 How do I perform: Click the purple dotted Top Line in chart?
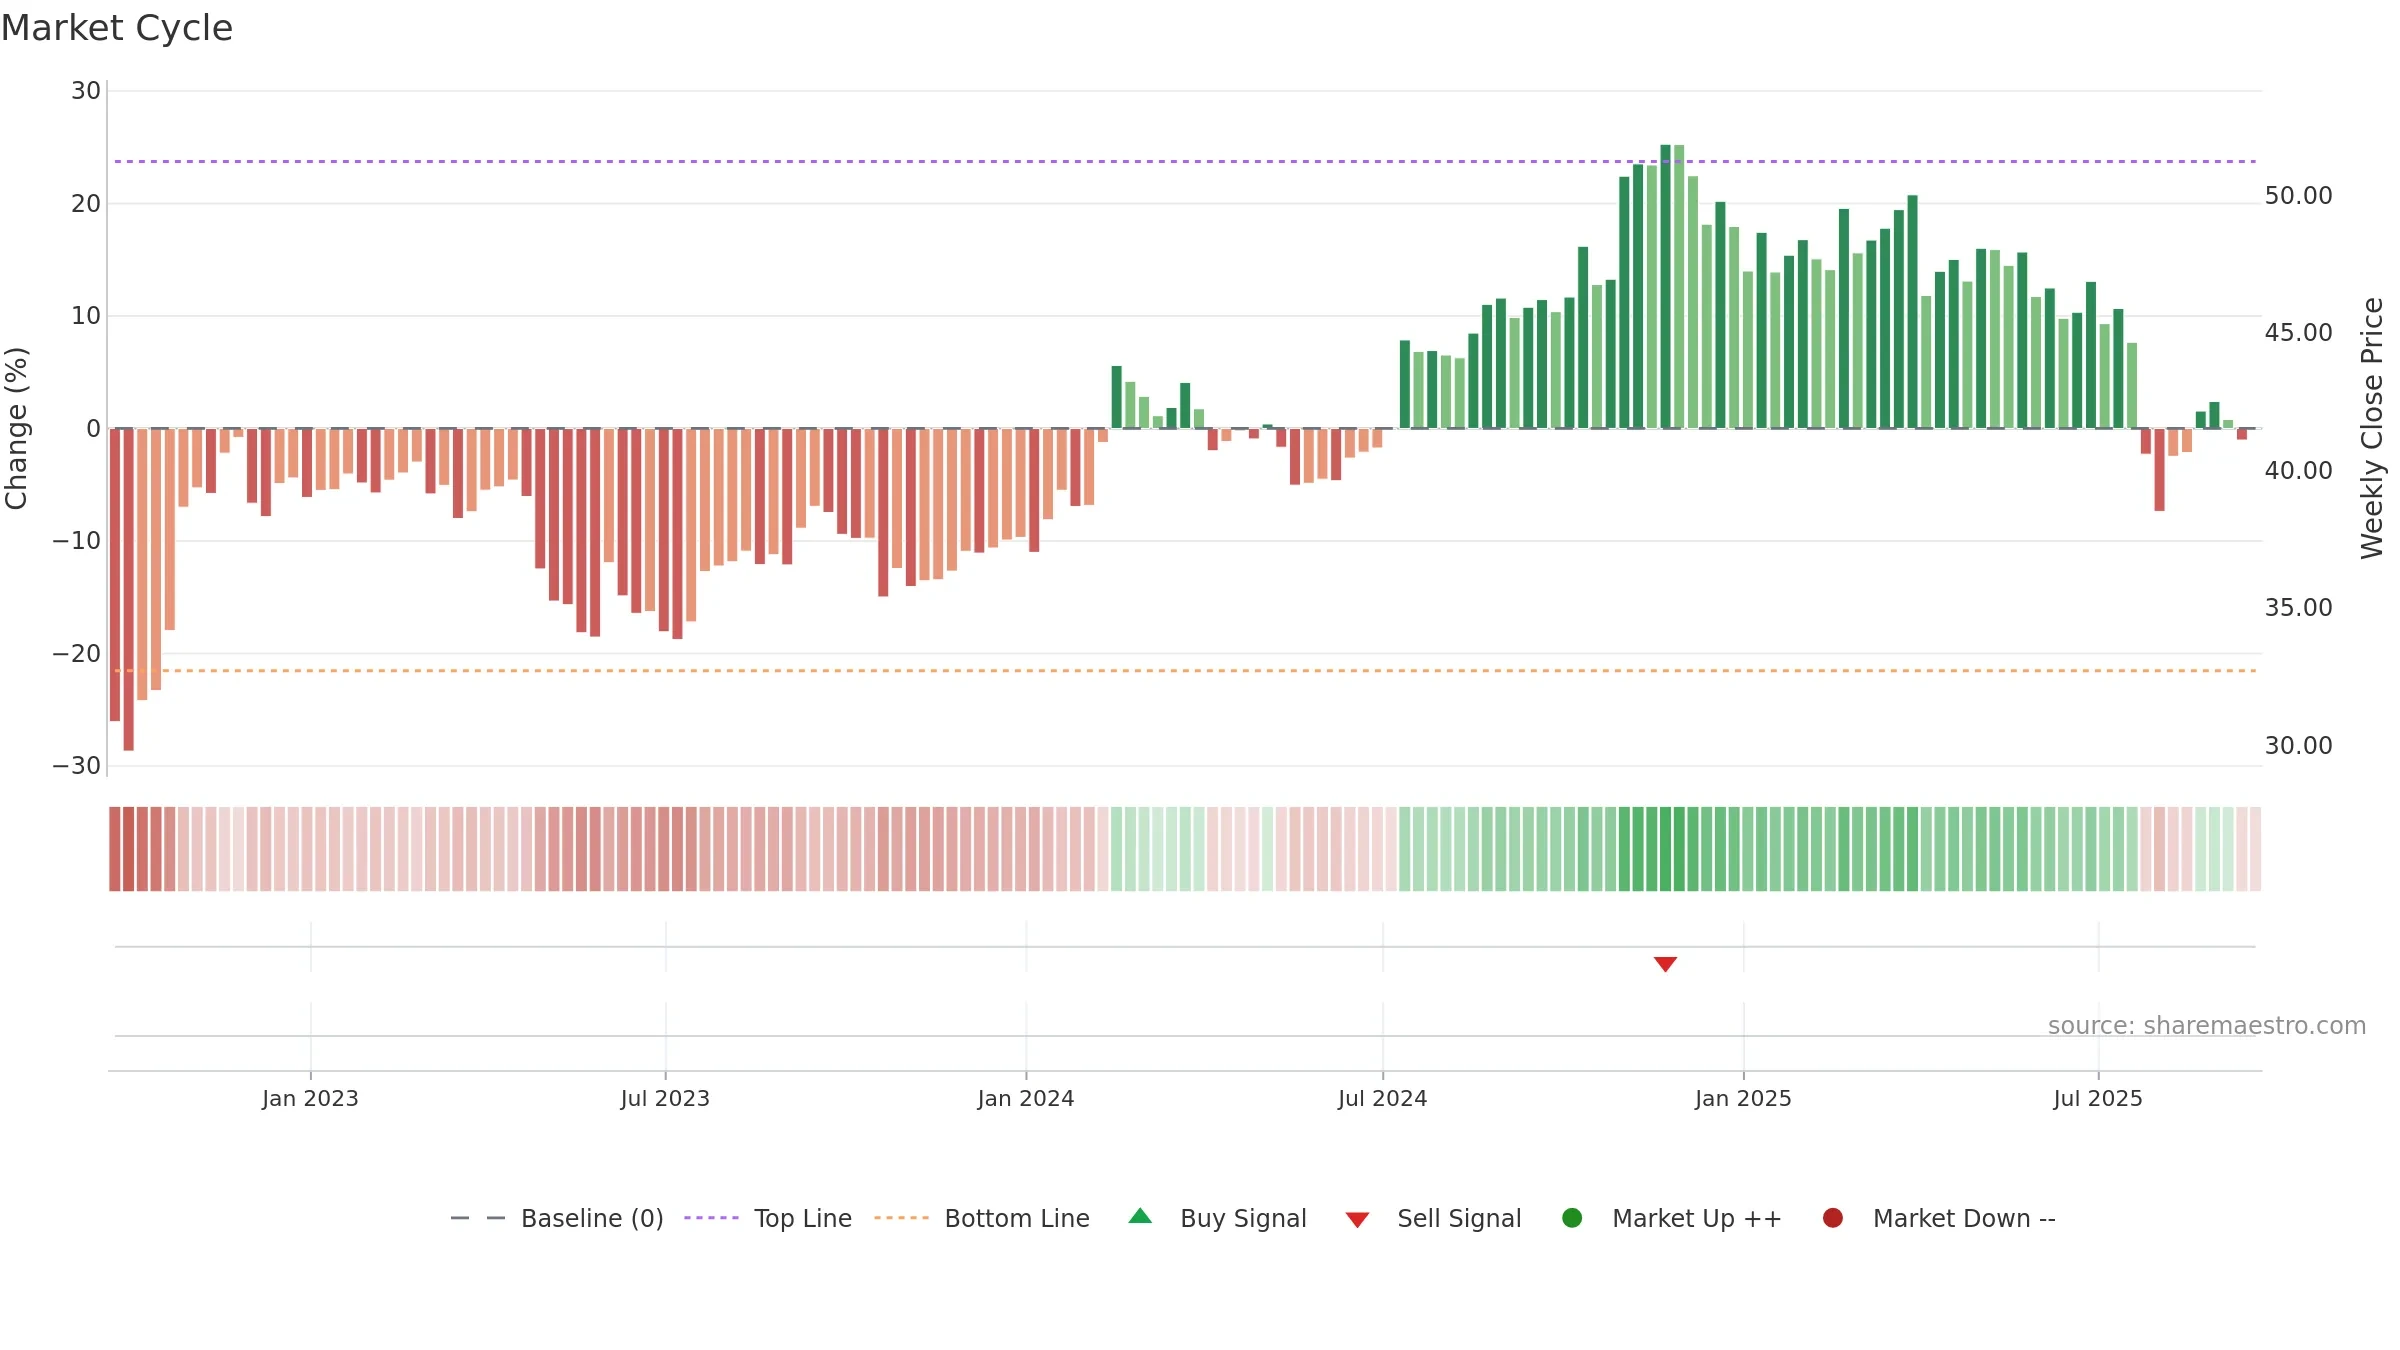[1185, 161]
